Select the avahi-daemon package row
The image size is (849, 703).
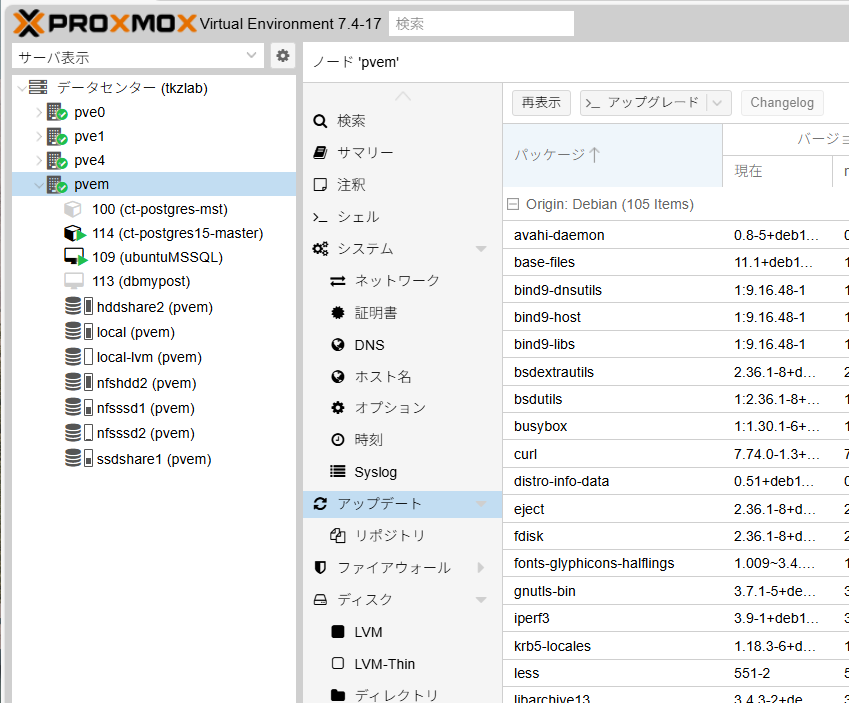pos(676,235)
